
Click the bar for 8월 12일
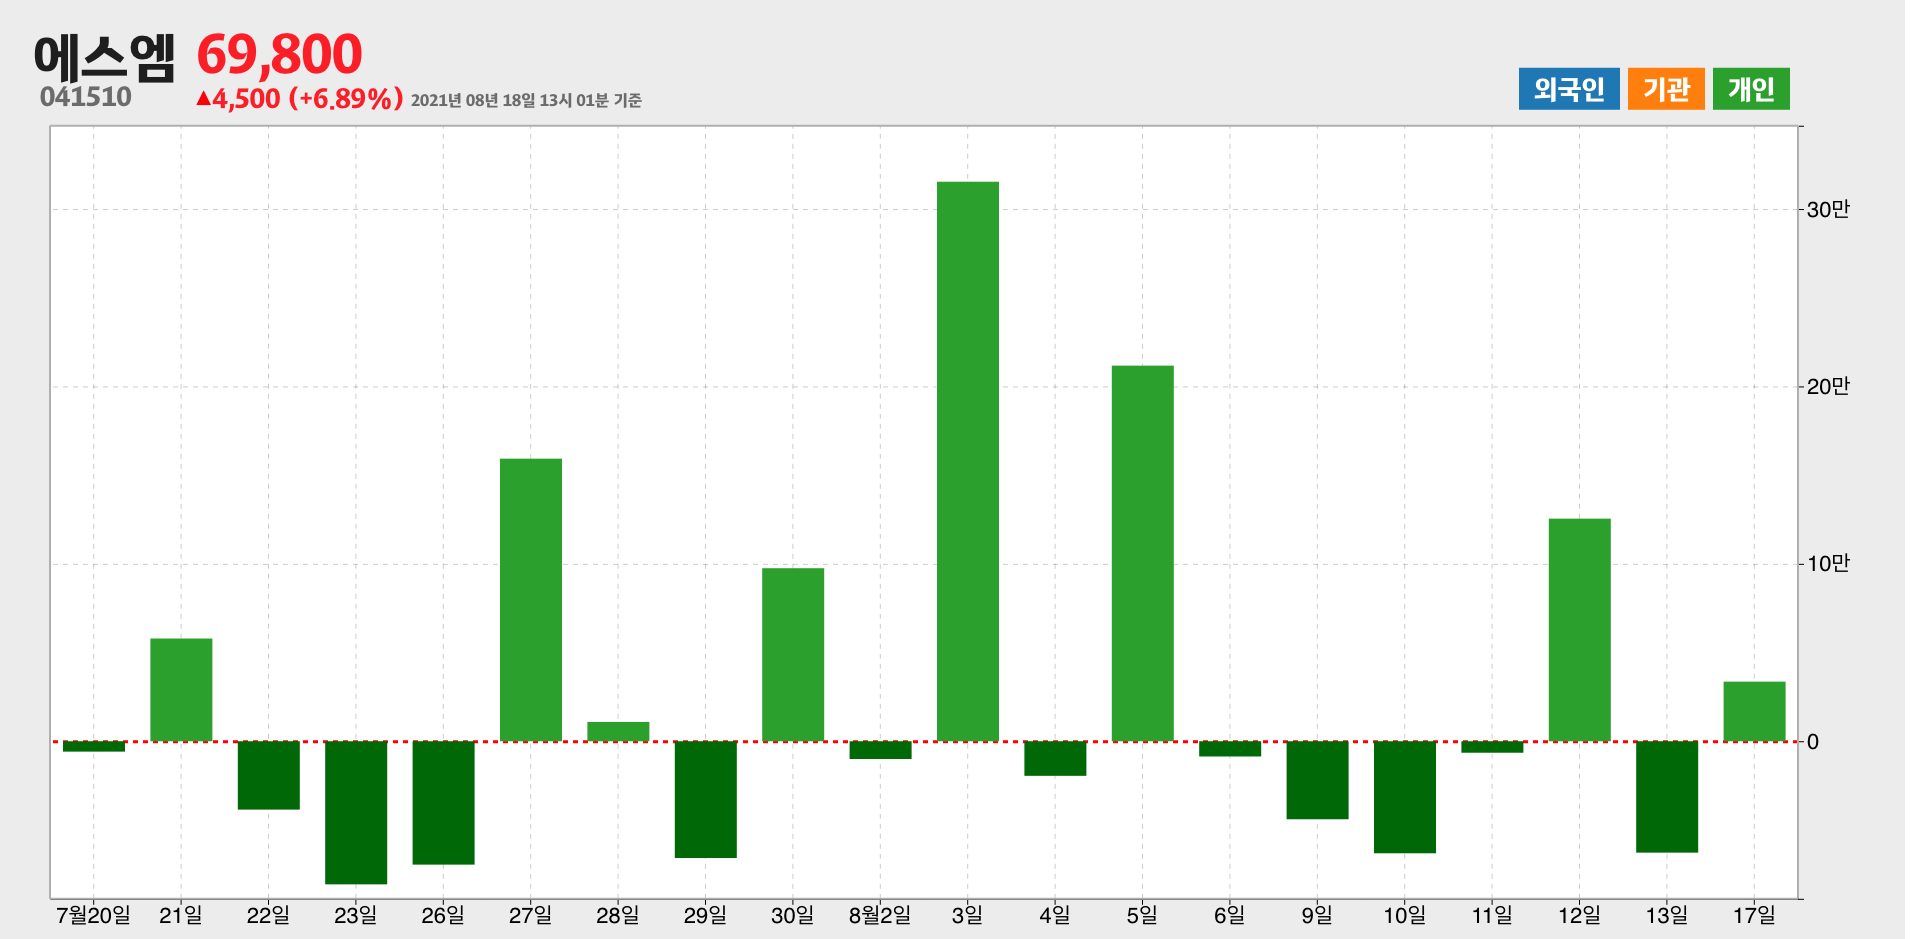pos(1579,630)
